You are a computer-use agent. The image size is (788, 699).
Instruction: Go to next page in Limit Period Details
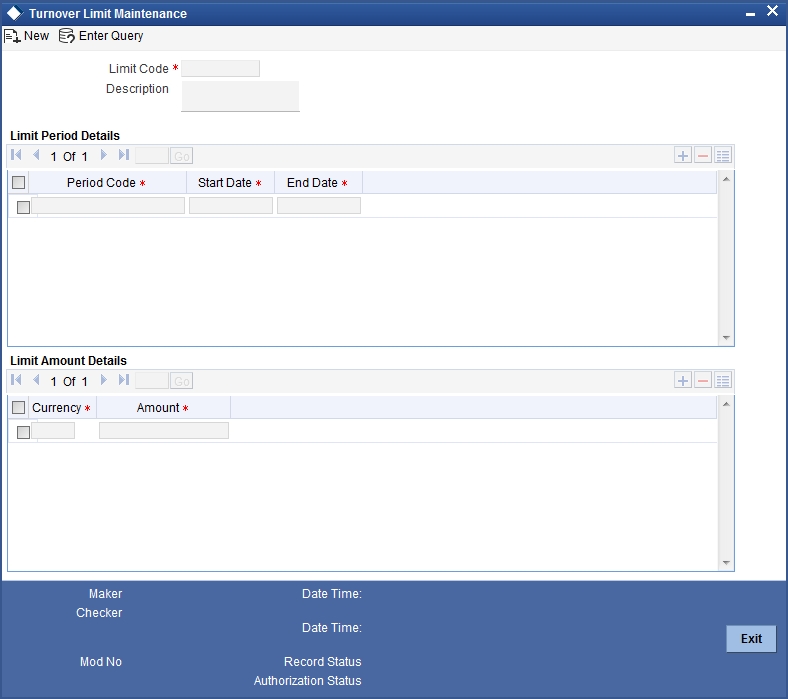pyautogui.click(x=104, y=155)
